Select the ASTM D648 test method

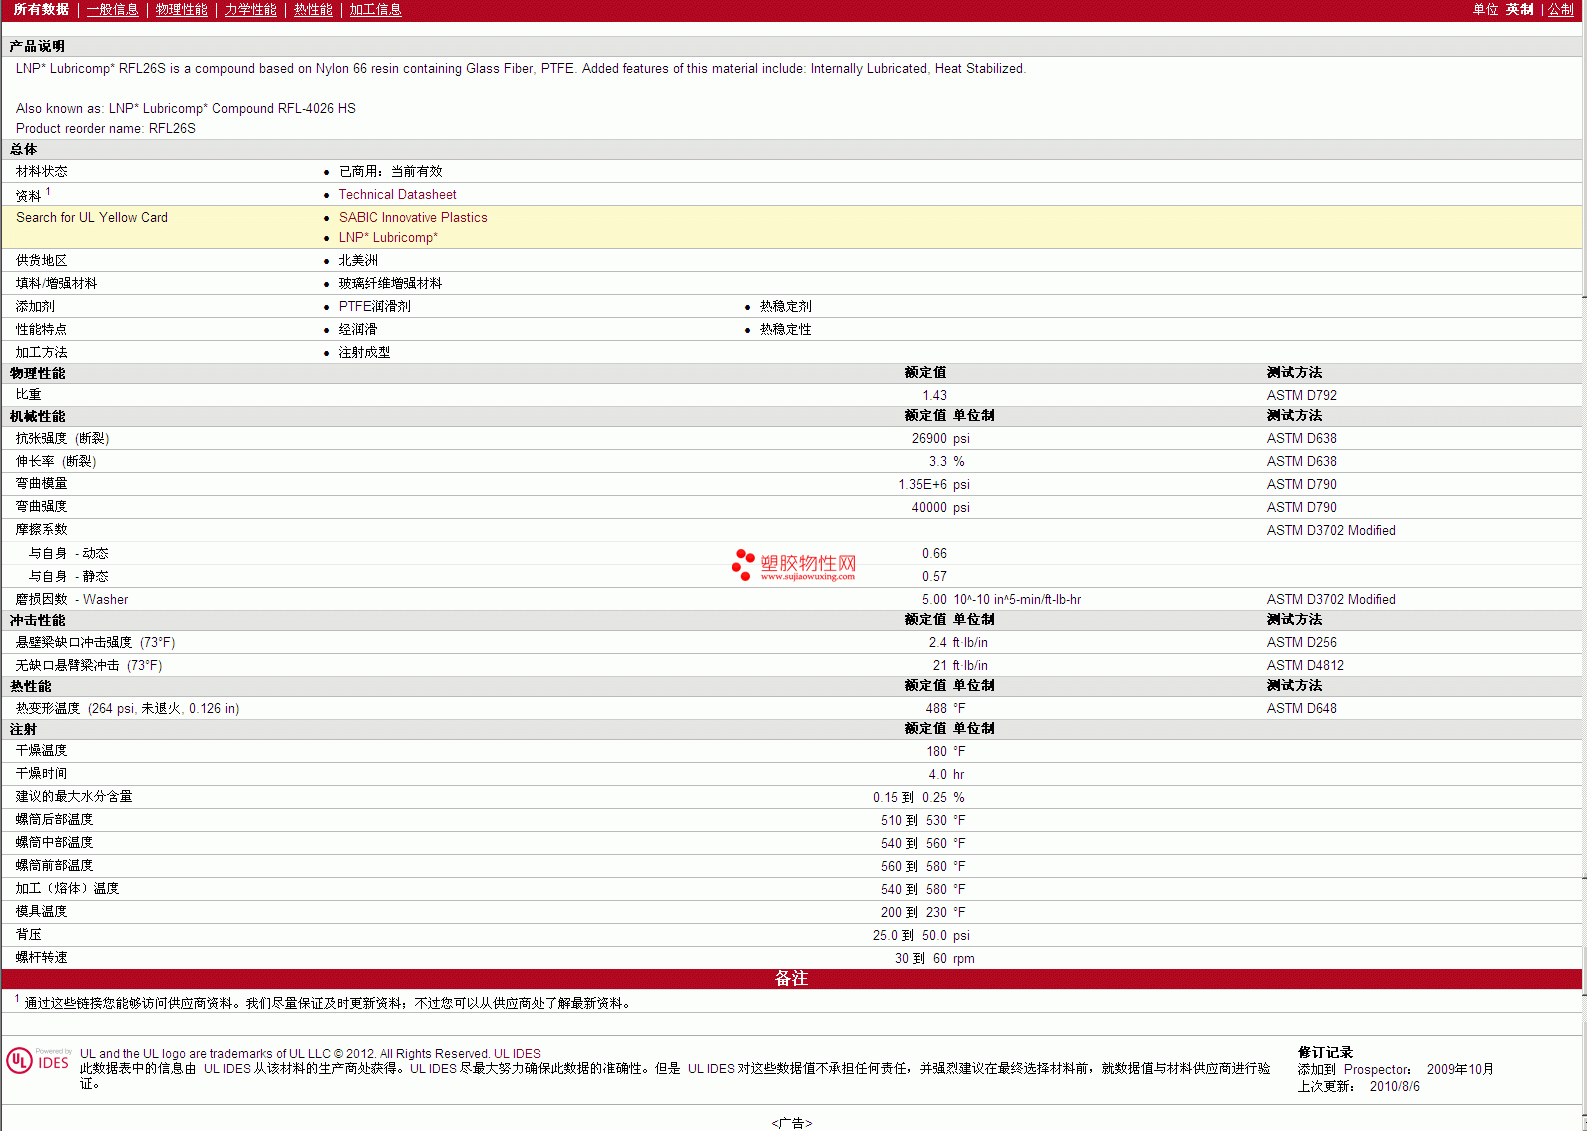pos(1301,709)
